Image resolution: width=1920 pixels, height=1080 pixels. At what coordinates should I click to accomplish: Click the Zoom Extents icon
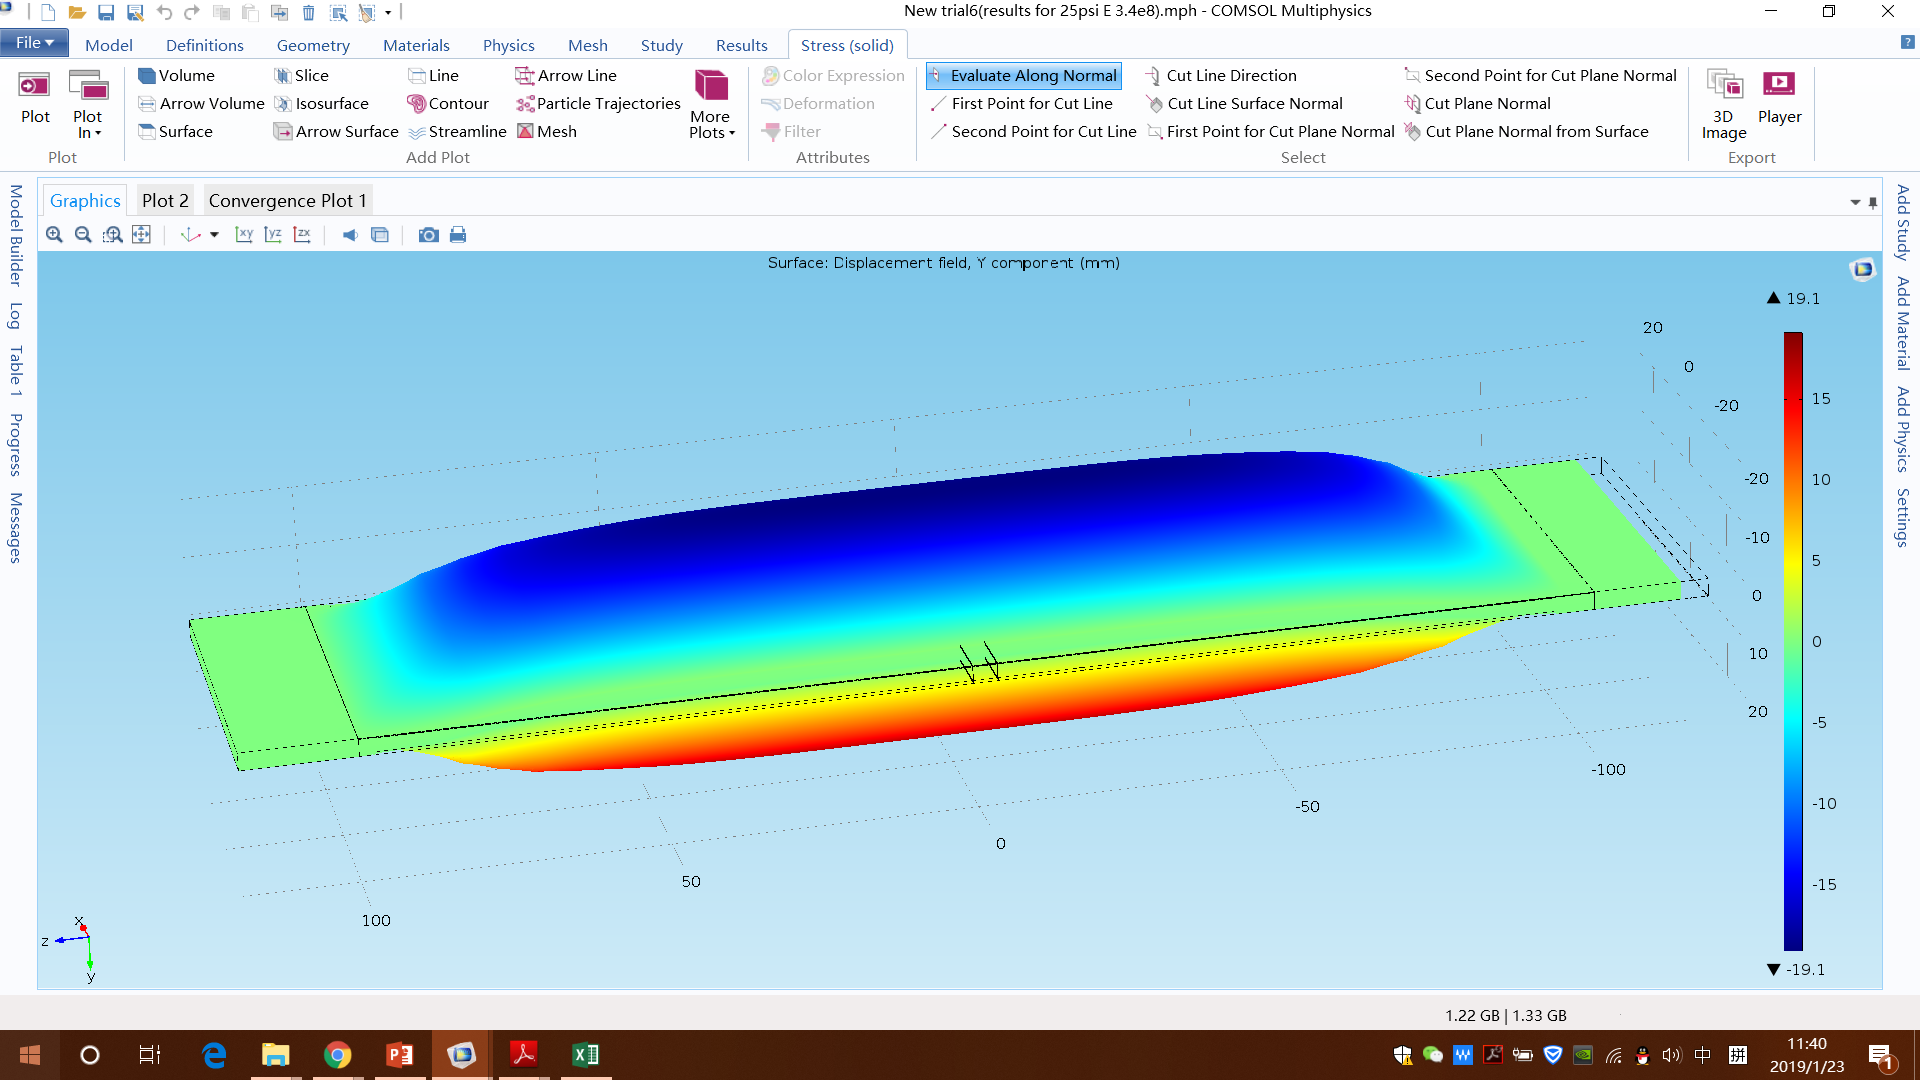141,235
